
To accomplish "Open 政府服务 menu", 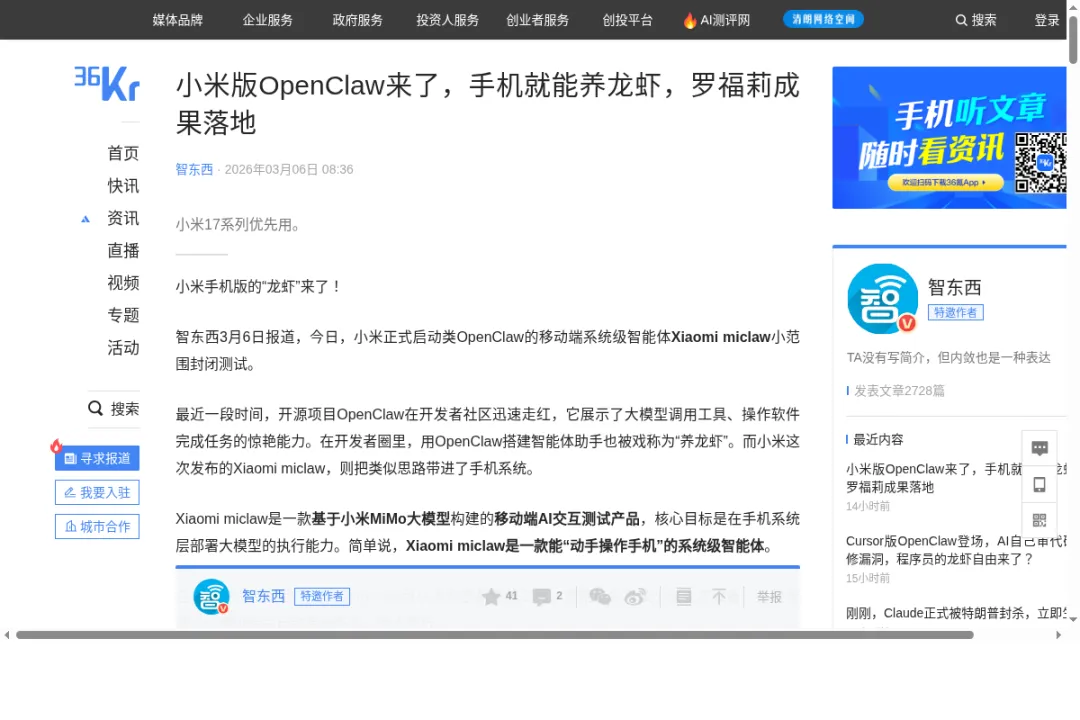I will [357, 20].
